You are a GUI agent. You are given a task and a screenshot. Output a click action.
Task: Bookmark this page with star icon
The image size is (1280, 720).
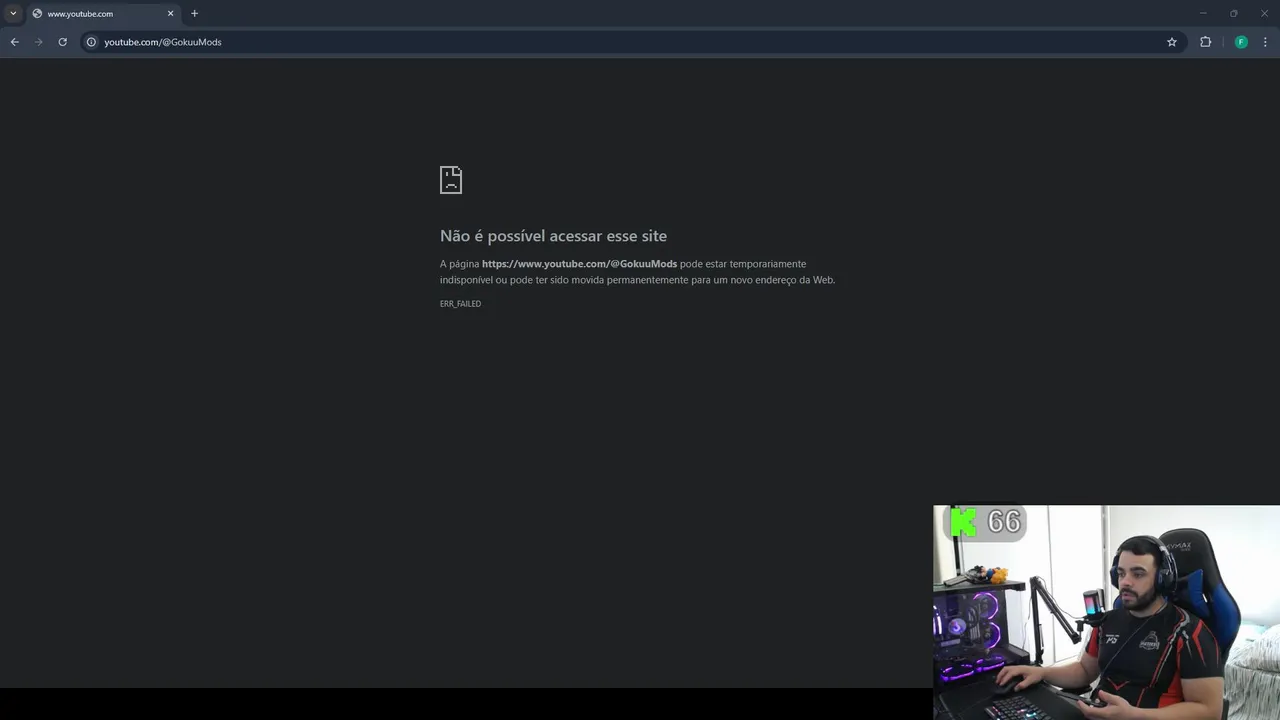click(1172, 42)
